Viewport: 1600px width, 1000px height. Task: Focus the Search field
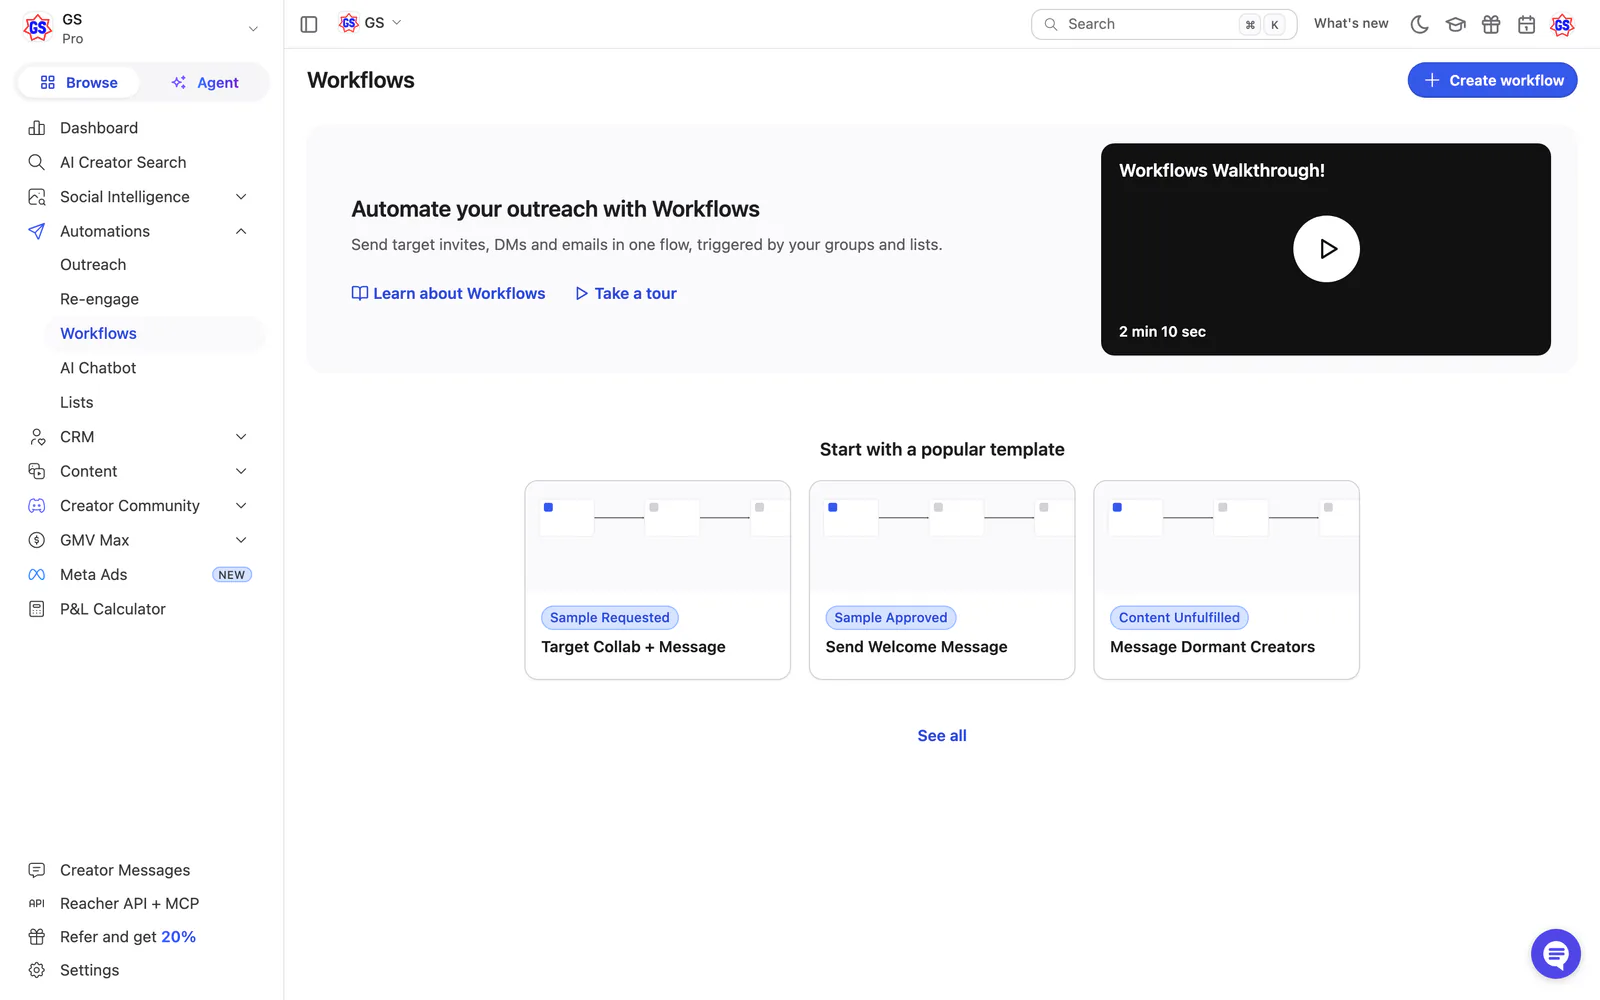coord(1164,24)
